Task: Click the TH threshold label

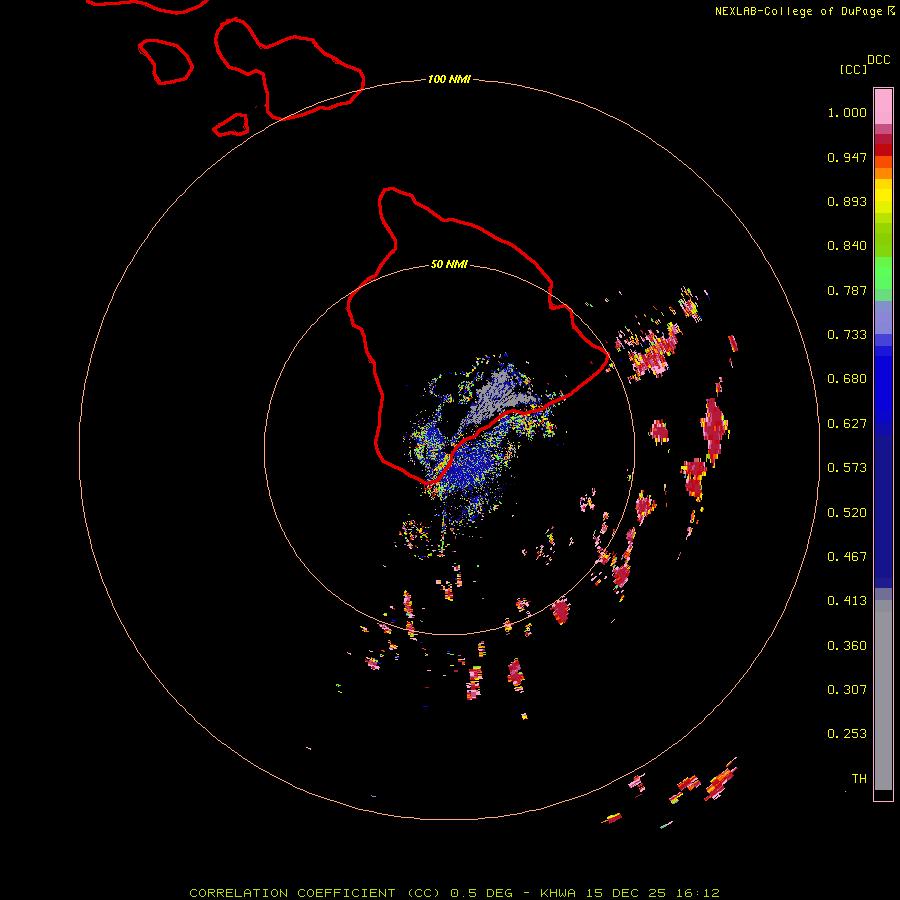Action: [859, 779]
